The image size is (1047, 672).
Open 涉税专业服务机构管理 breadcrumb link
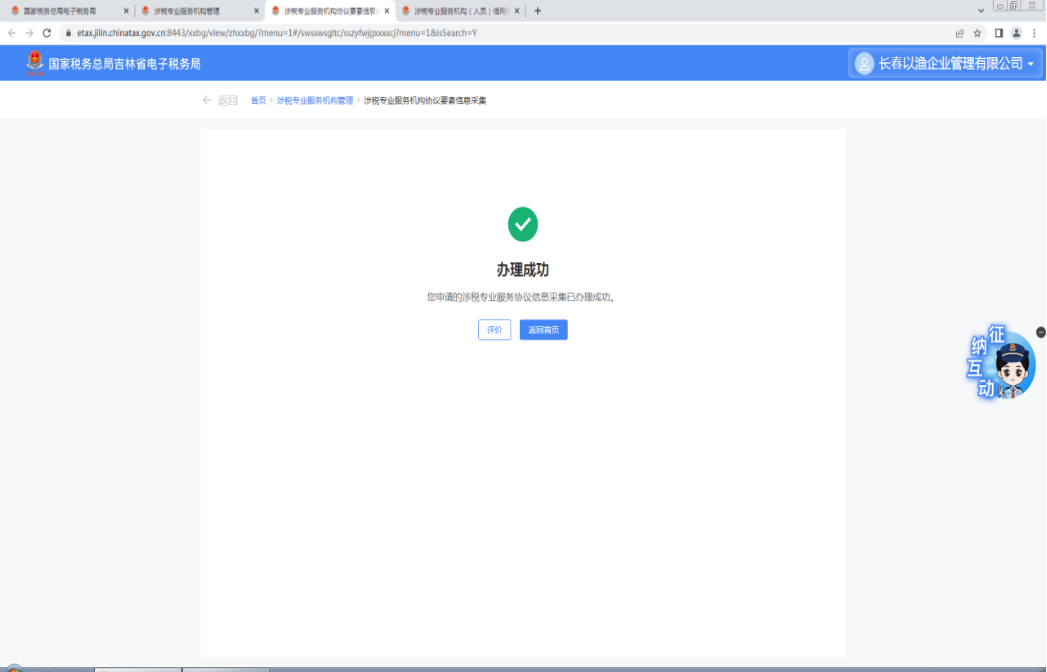315,100
